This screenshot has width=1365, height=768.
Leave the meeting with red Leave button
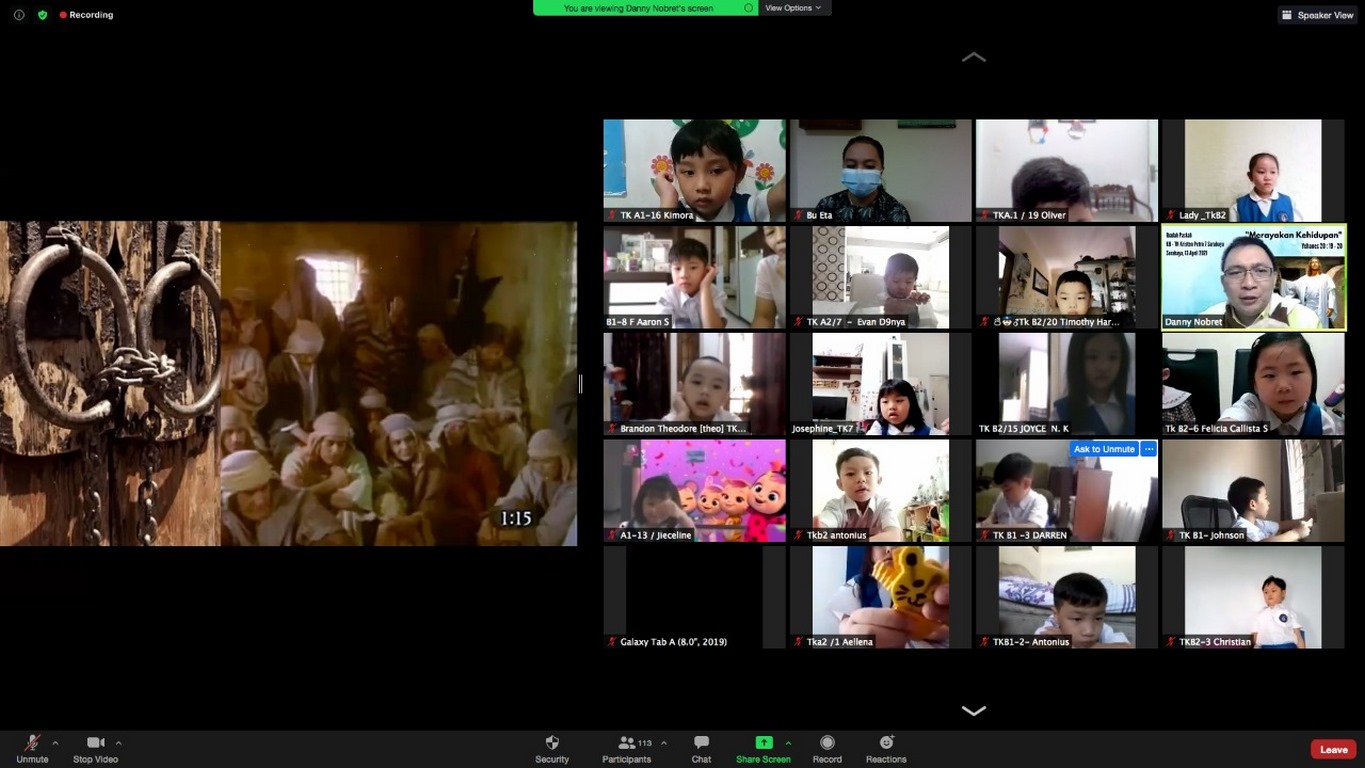[1334, 750]
